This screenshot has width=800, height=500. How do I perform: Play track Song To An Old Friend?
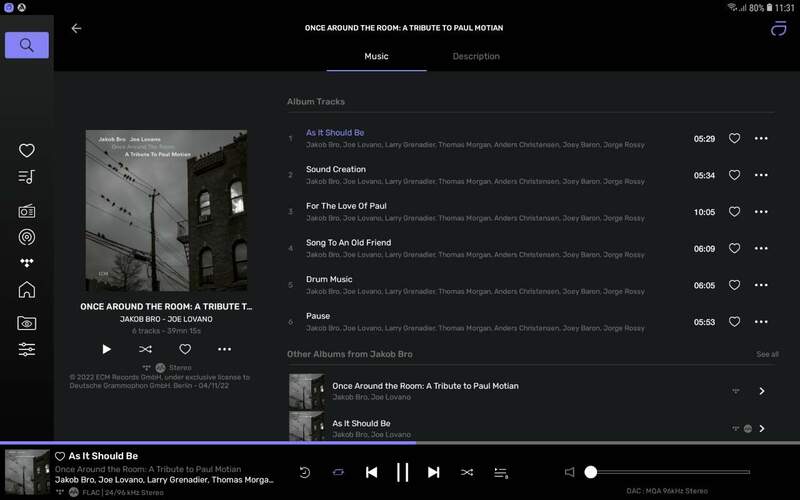(x=348, y=243)
